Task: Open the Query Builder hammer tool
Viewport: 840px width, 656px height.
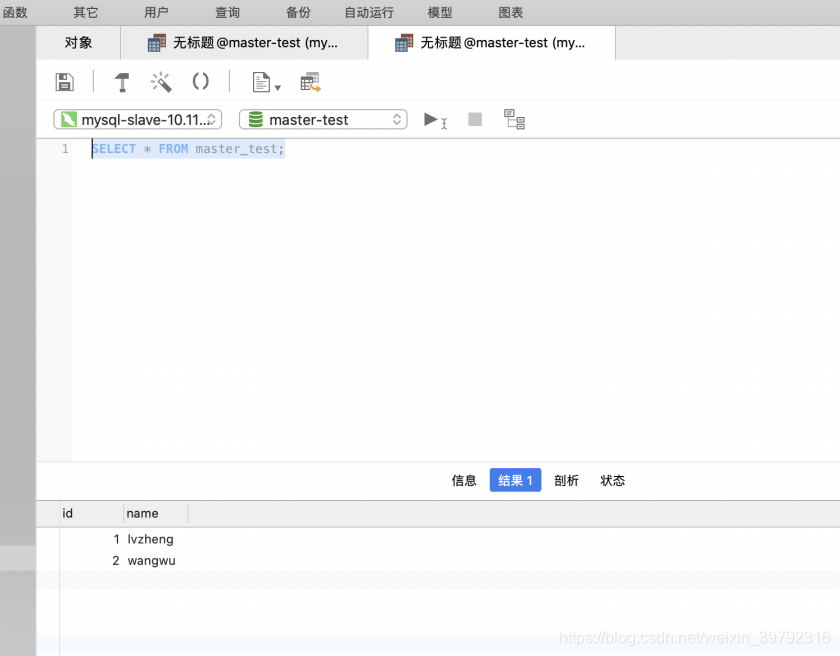Action: coord(122,82)
